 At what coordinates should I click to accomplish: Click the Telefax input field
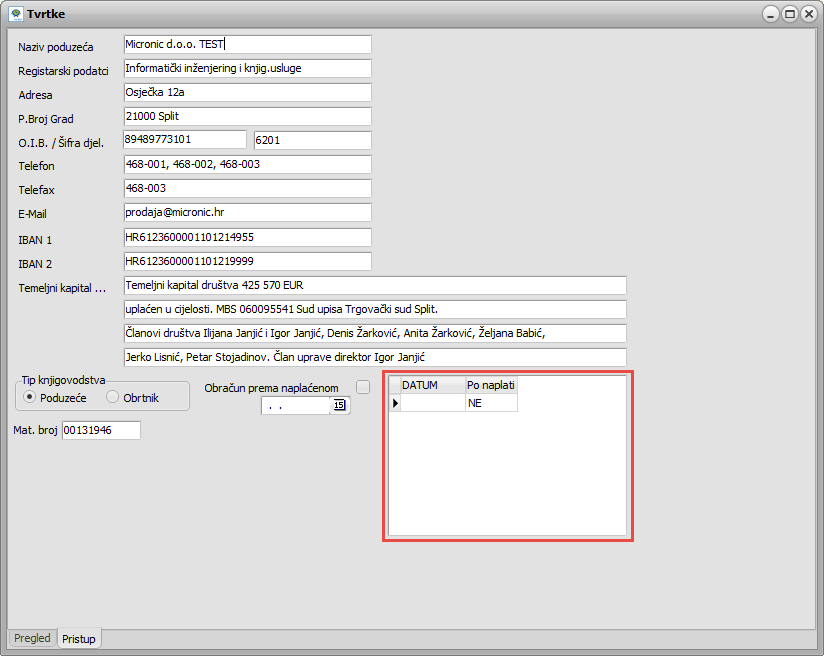tap(248, 188)
